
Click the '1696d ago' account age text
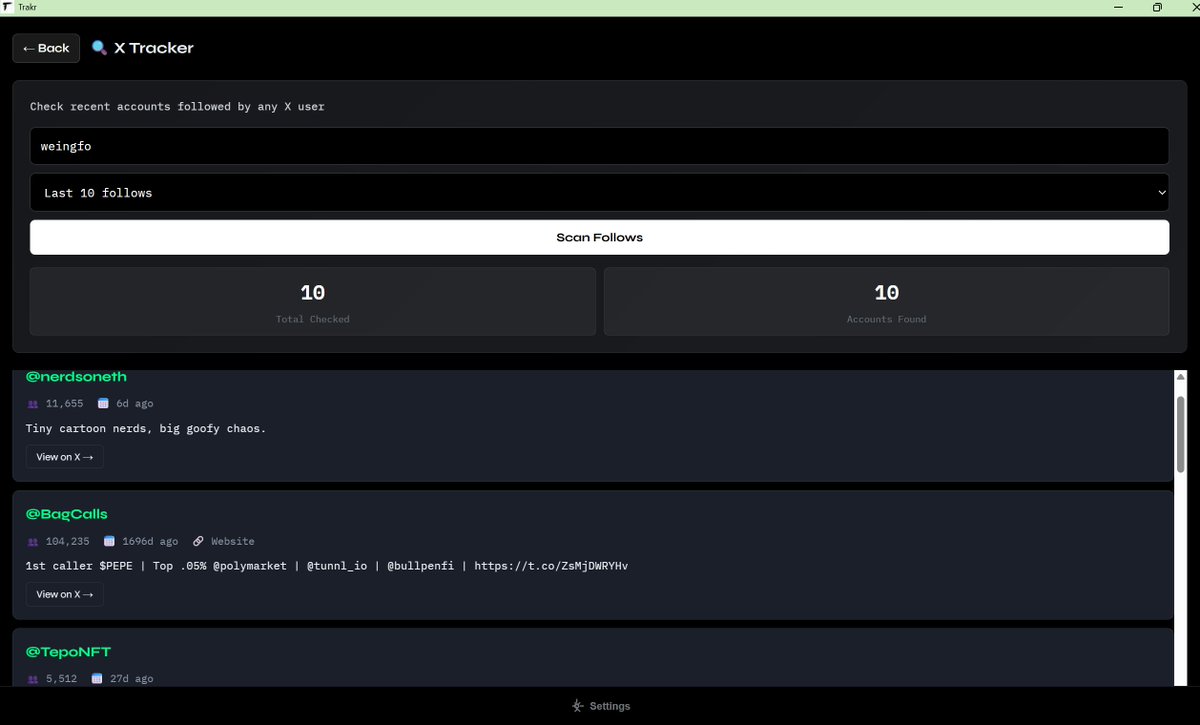(x=150, y=541)
